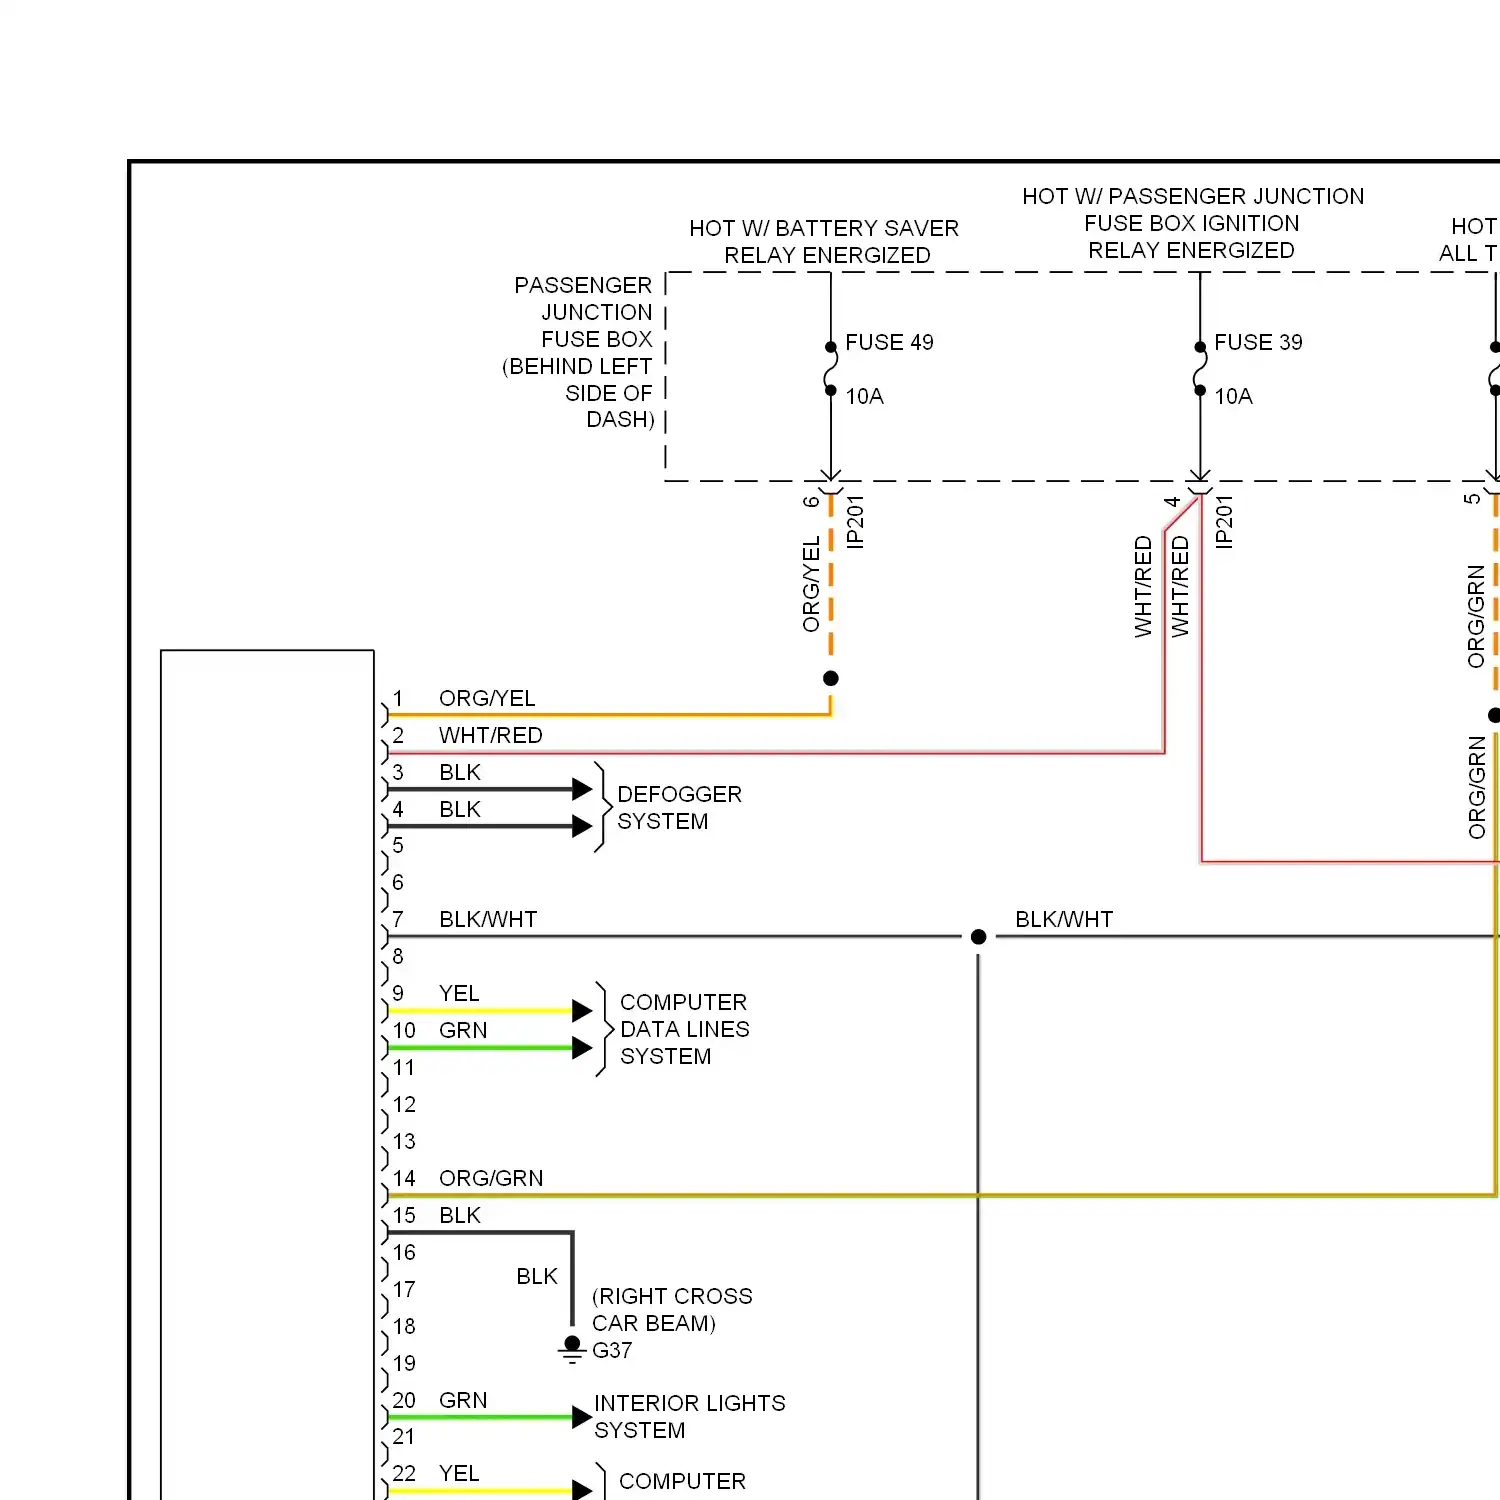Image resolution: width=1500 pixels, height=1500 pixels.
Task: Select the G37 ground label
Action: click(612, 1350)
